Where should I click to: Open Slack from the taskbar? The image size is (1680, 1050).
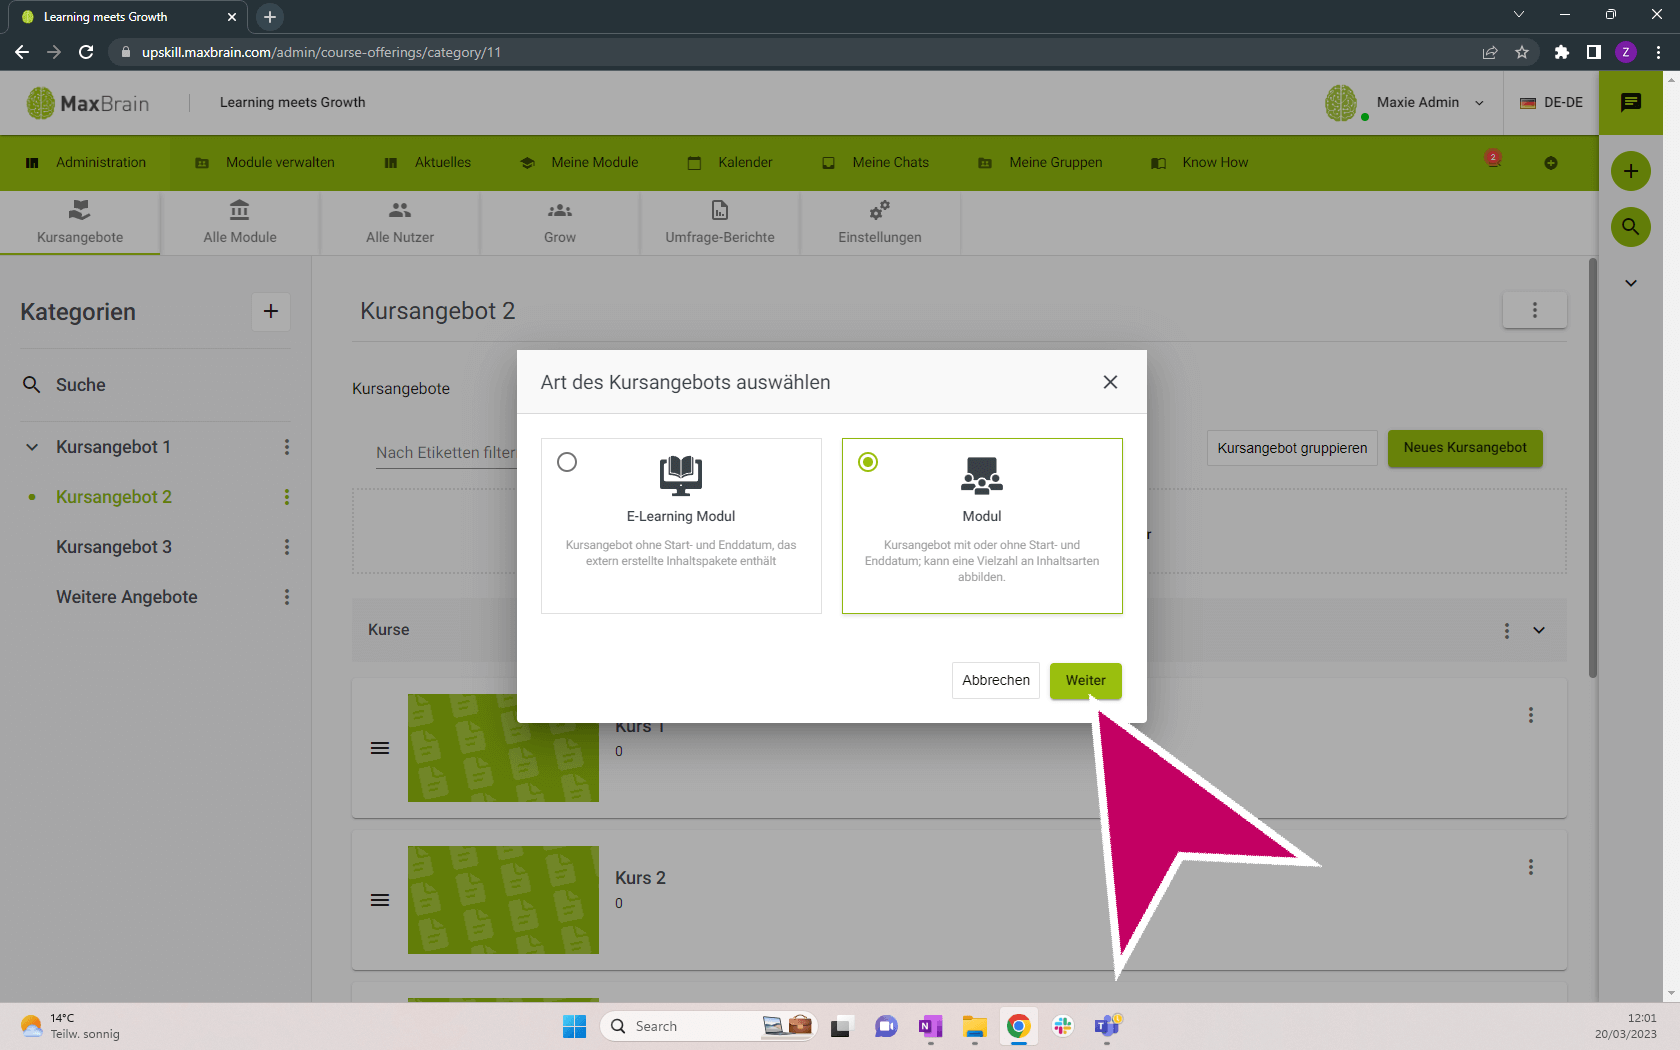(x=1063, y=1026)
